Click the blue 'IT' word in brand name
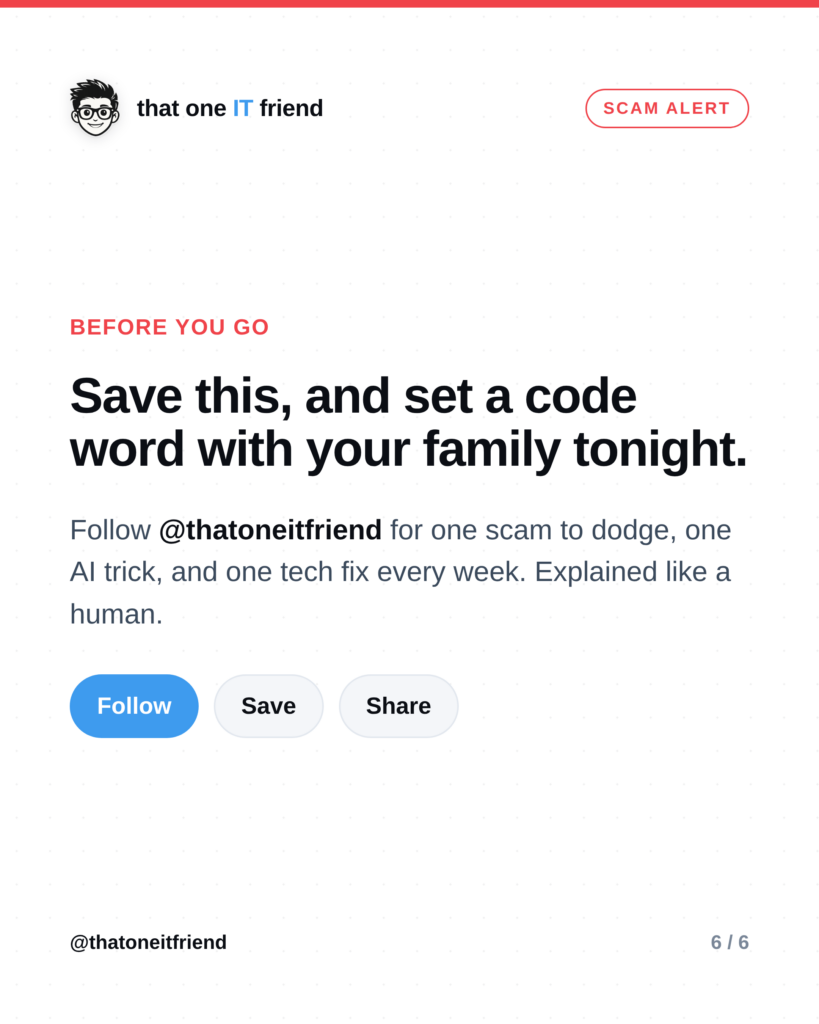 tap(242, 108)
